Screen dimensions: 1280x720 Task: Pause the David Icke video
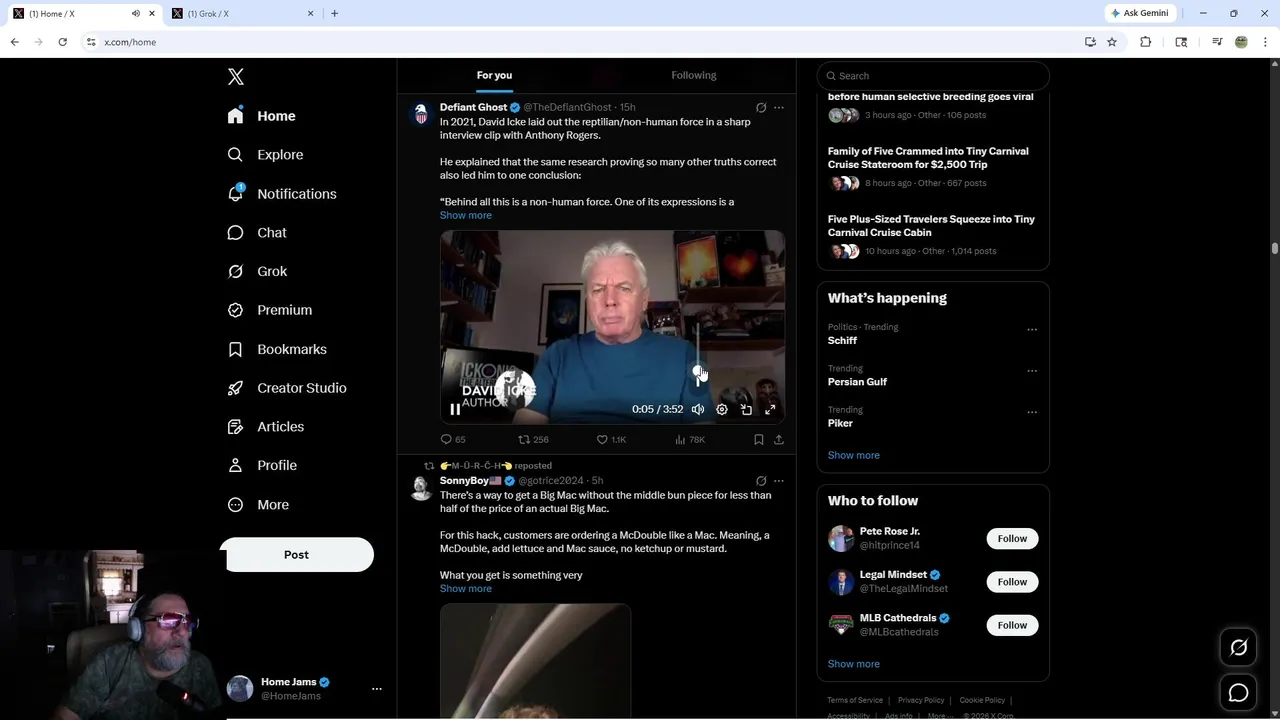point(455,409)
